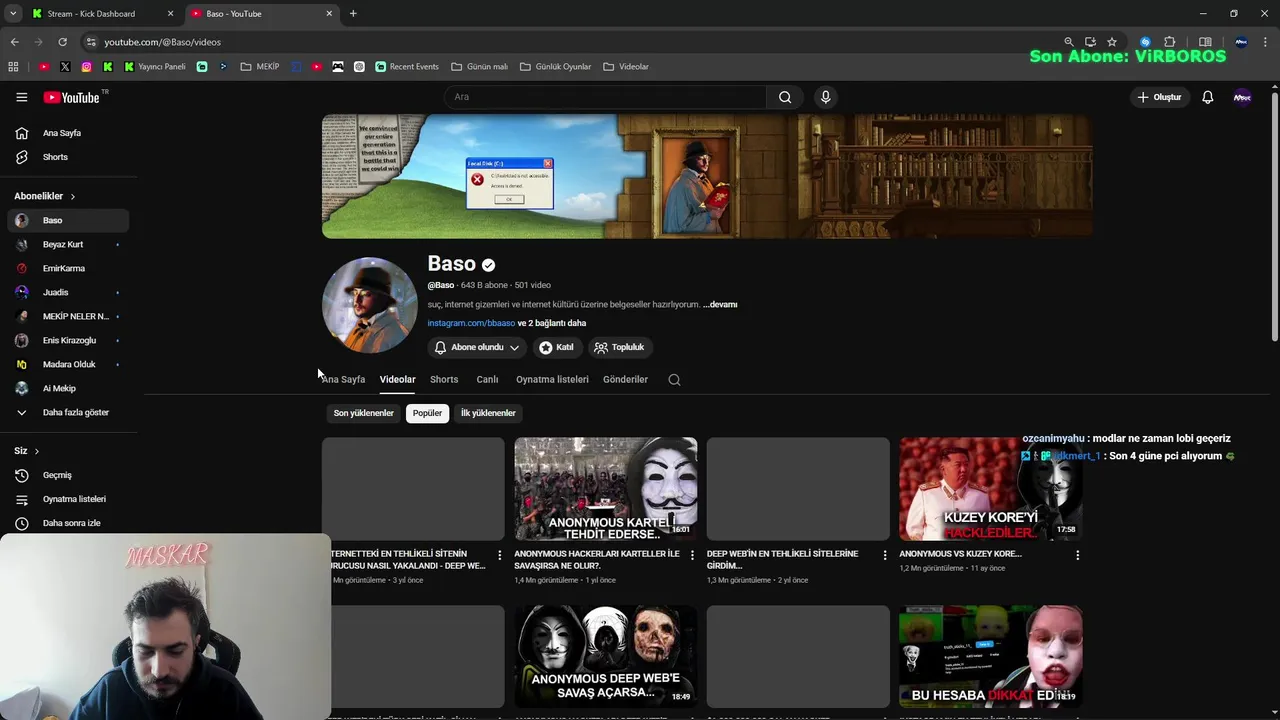Open options for ANONYMOUS HACKERLARI KARTELLER video
Viewport: 1280px width, 720px height.
click(692, 555)
